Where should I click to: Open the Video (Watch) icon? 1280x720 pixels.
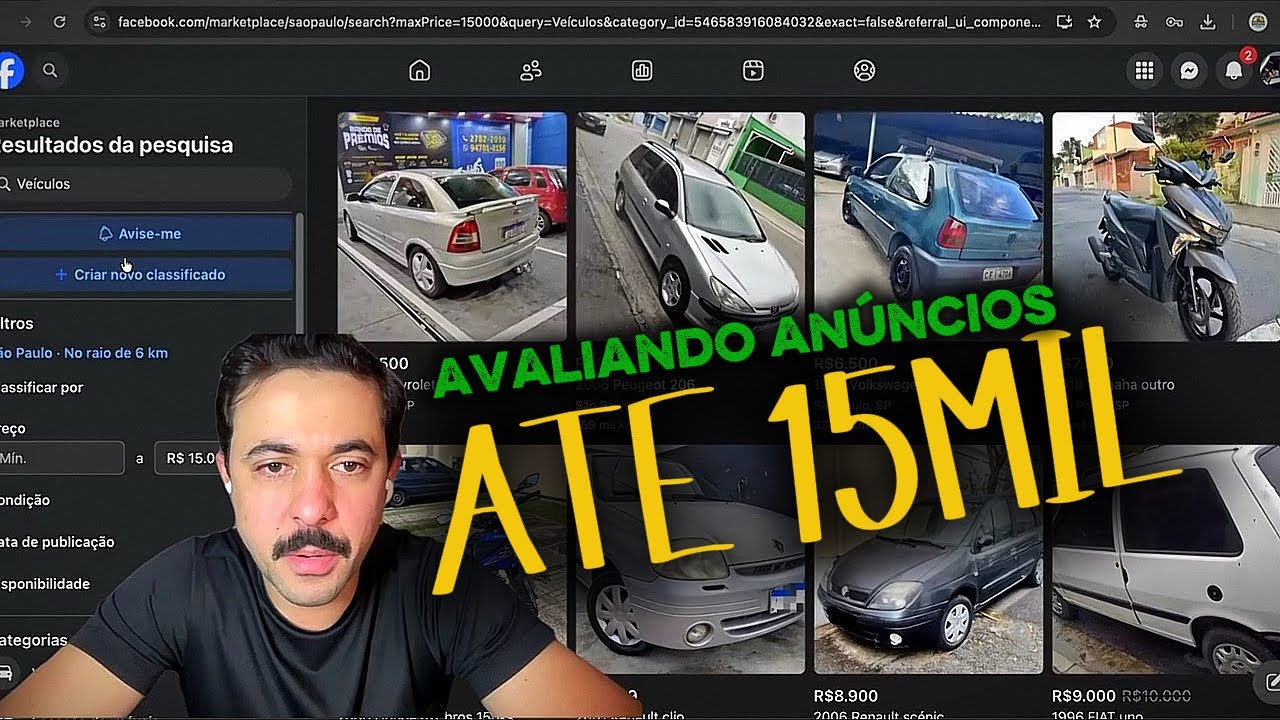pos(753,70)
